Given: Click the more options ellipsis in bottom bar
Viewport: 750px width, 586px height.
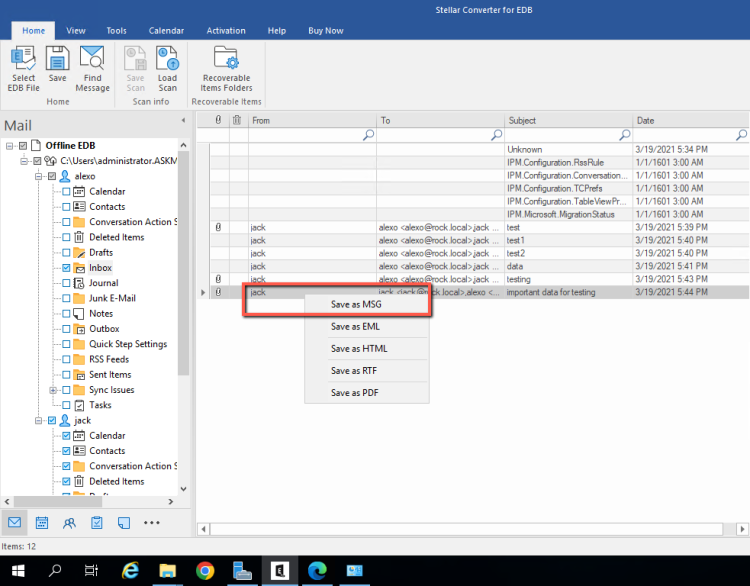Looking at the screenshot, I should coord(151,522).
